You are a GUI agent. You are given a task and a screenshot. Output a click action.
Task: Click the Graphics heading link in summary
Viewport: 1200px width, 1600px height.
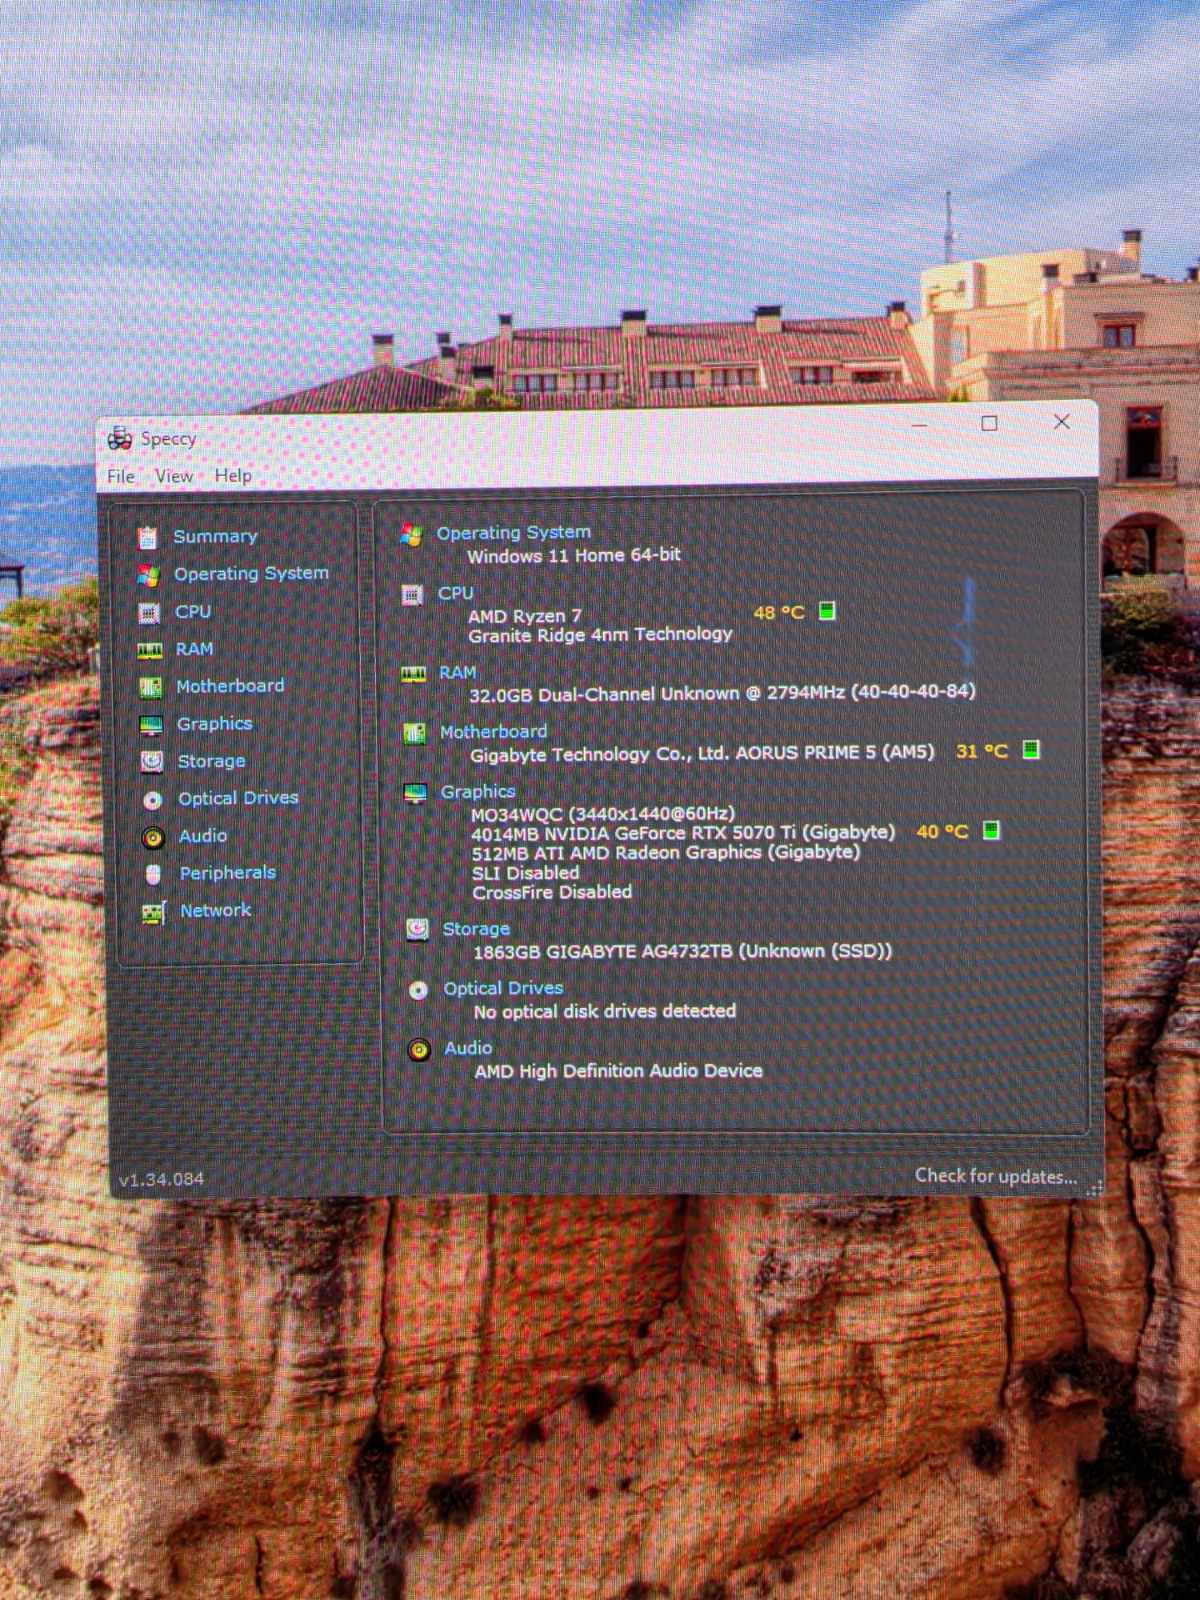(x=478, y=792)
